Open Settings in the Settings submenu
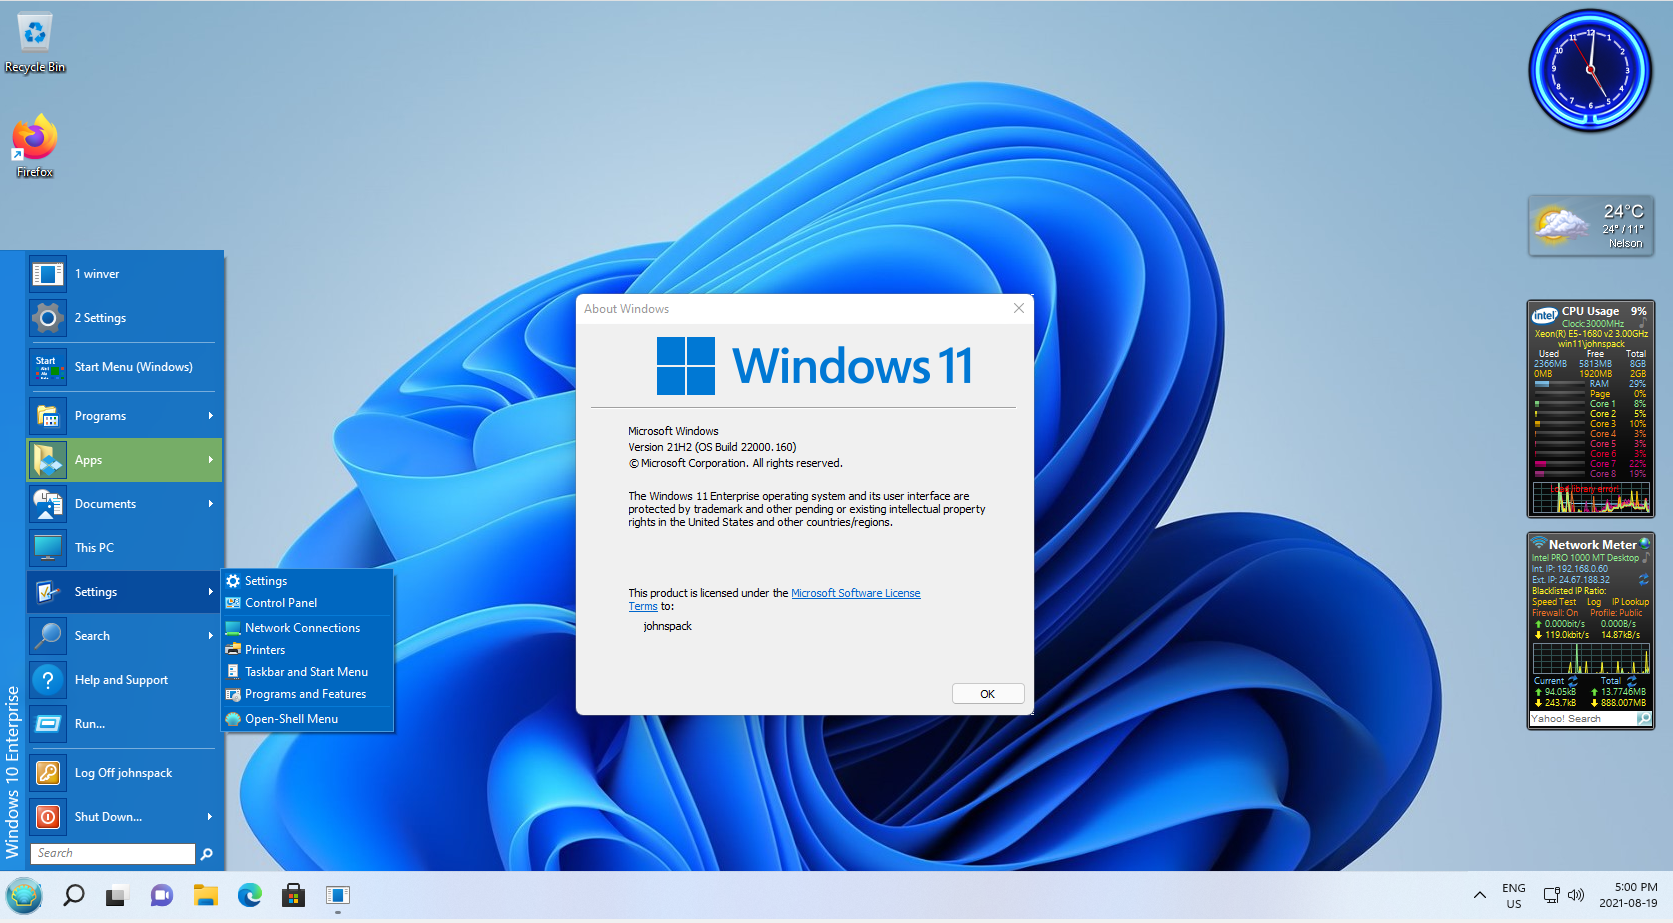Screen dimensions: 1673x923 point(307,581)
